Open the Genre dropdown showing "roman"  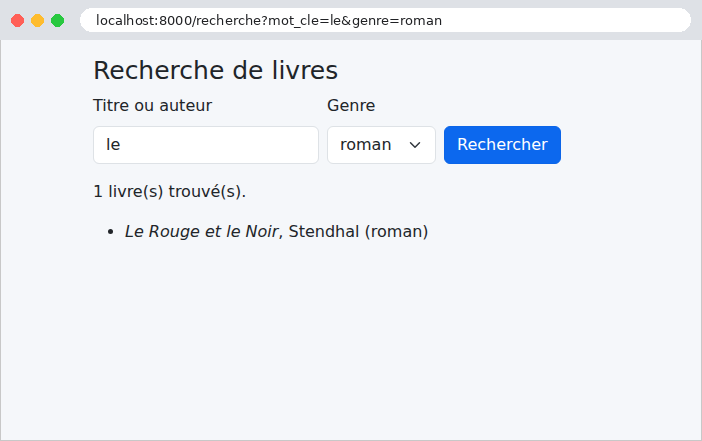pos(381,145)
